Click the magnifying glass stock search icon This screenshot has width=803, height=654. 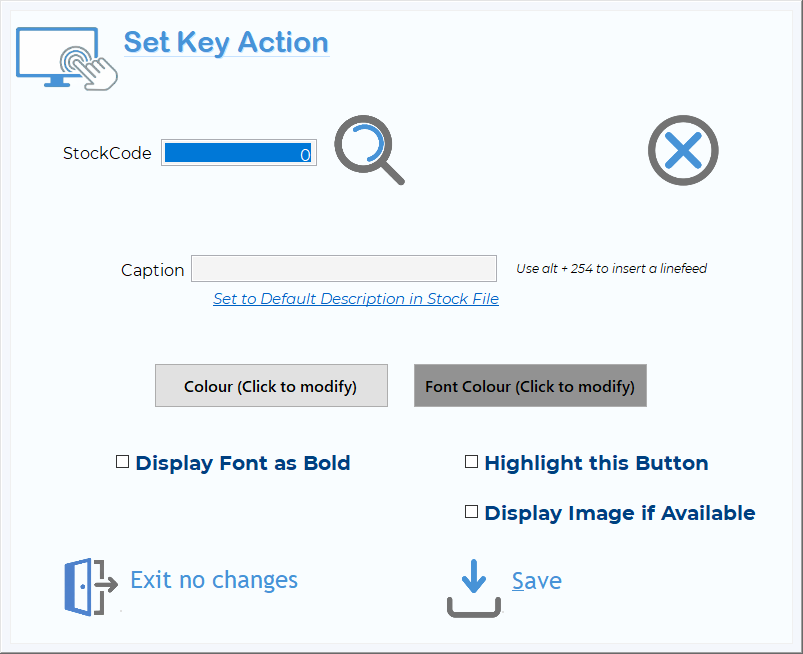point(369,150)
